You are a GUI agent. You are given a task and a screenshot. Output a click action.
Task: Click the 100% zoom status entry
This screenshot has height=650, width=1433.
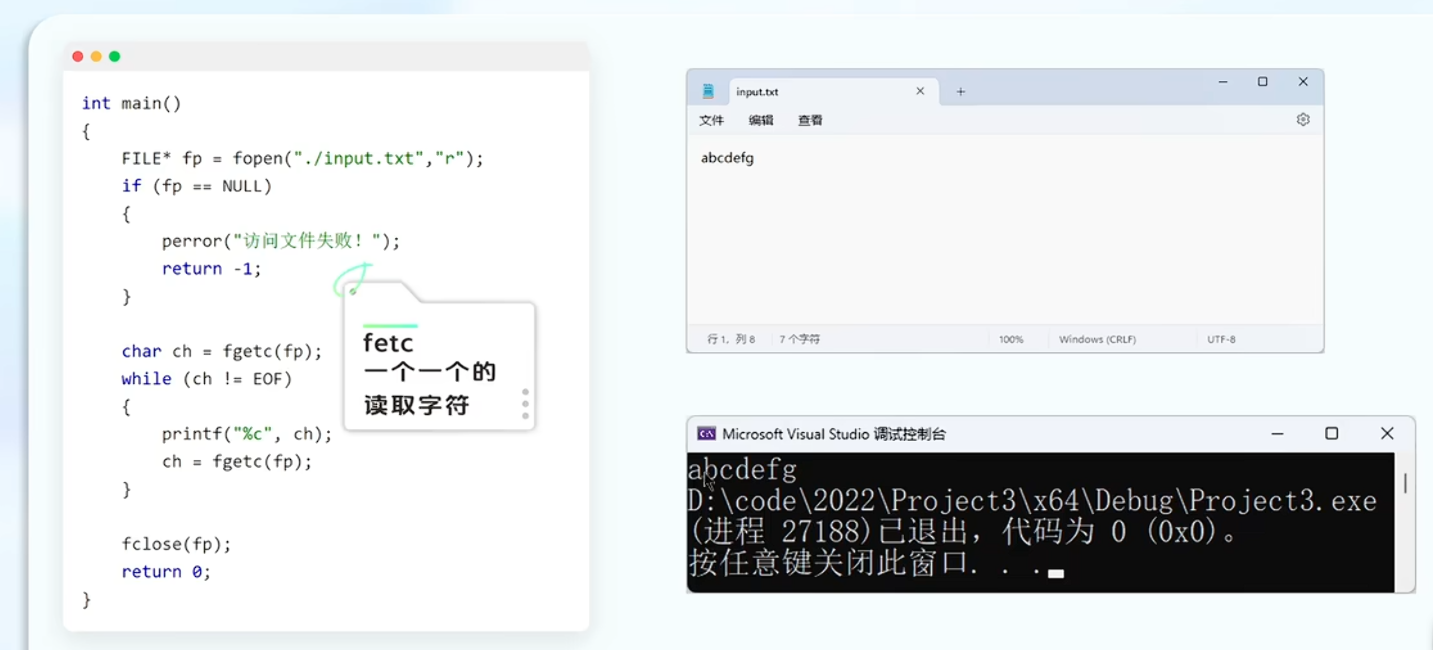coord(1011,340)
